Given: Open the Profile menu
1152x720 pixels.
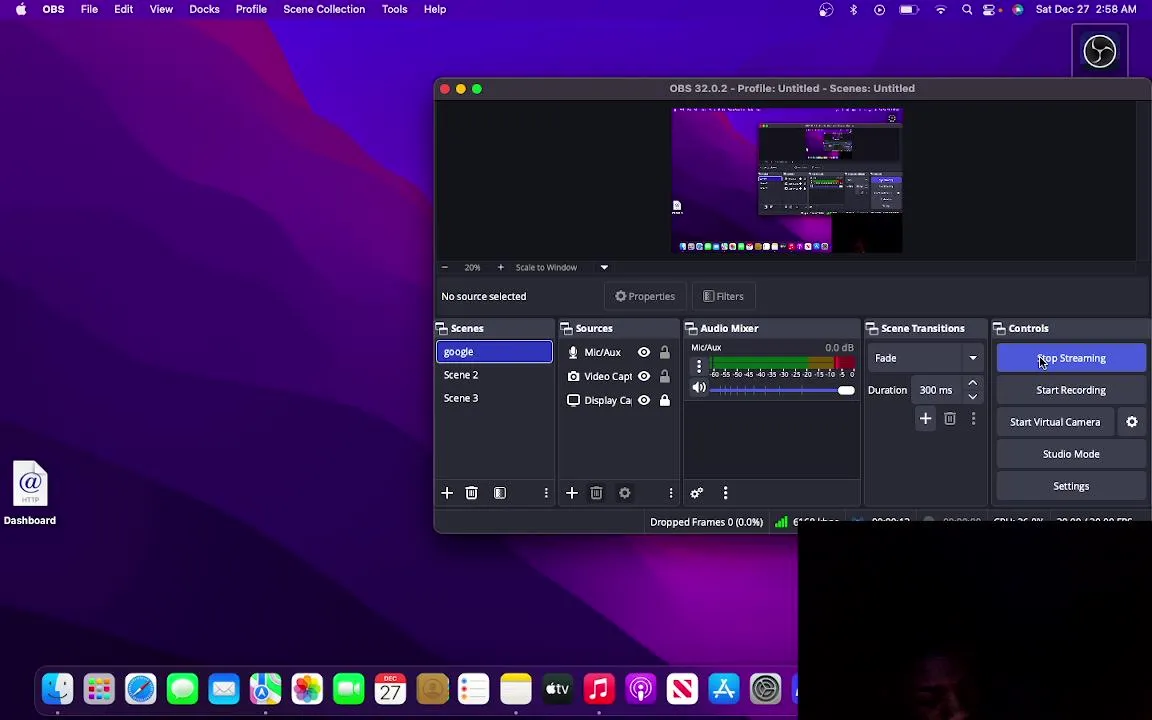Looking at the screenshot, I should [251, 10].
